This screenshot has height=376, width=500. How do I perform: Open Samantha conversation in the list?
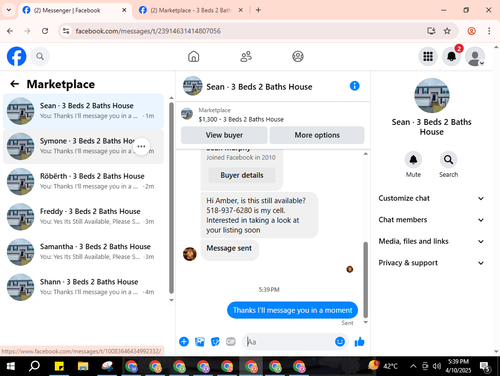(83, 252)
